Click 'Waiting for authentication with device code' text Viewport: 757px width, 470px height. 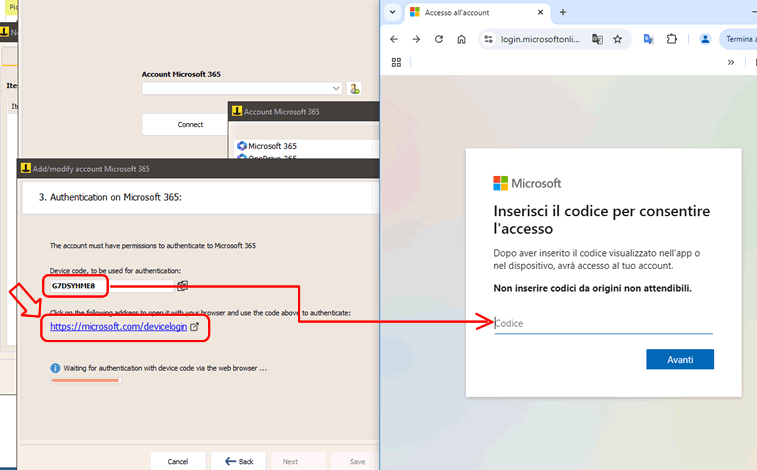coord(165,368)
